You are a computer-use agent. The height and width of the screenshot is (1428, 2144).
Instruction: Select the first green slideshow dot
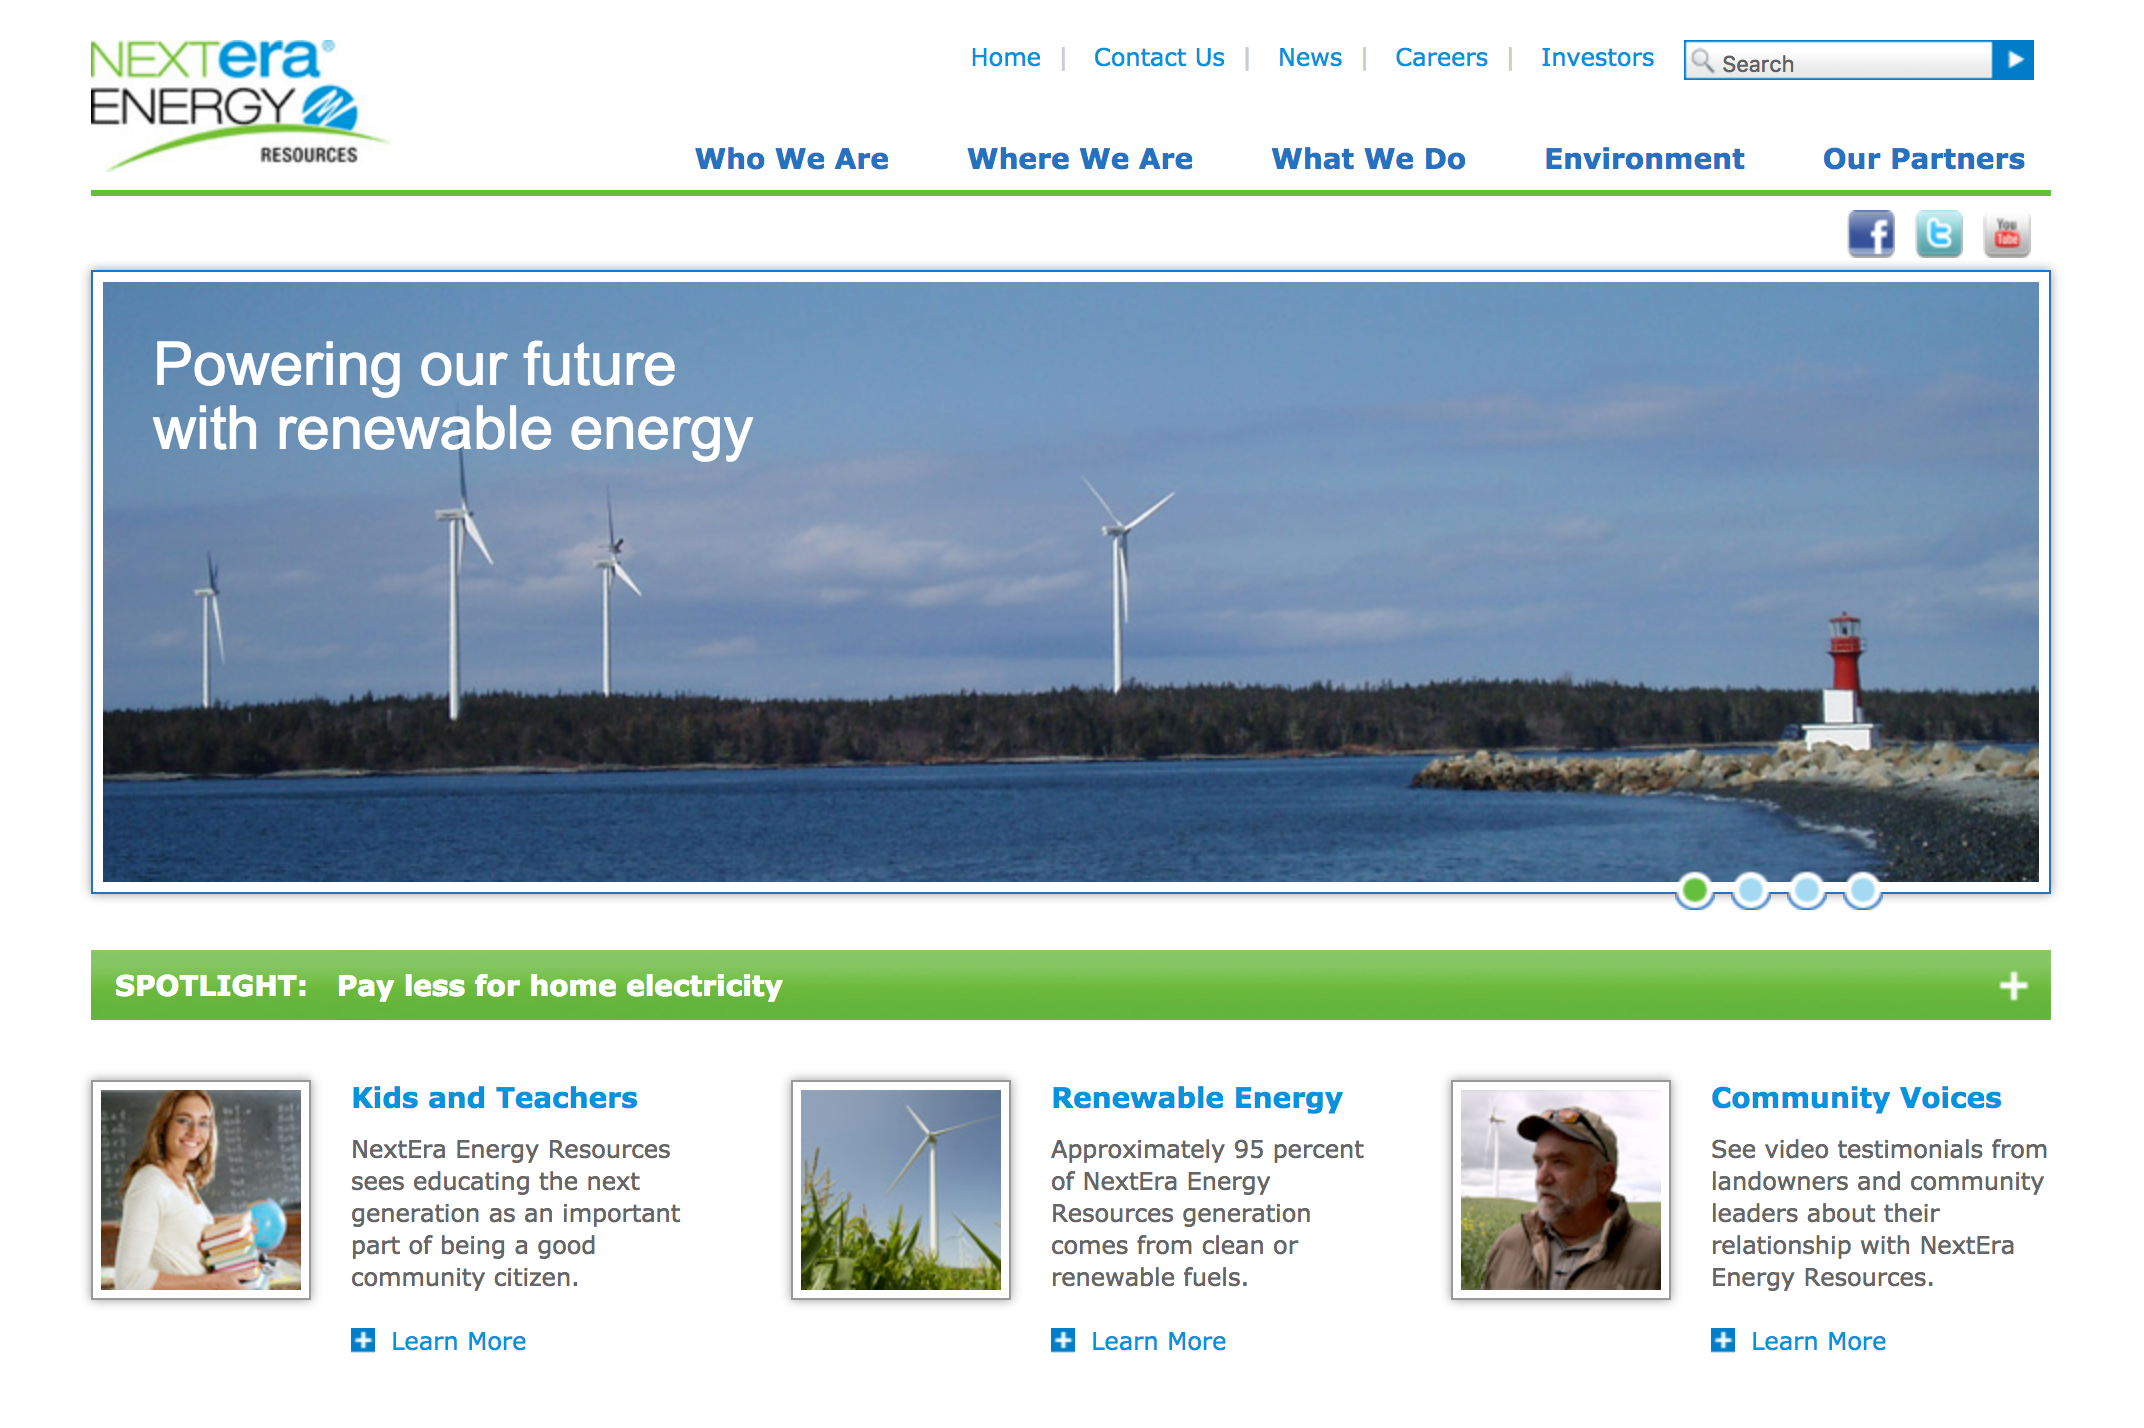pos(1695,889)
